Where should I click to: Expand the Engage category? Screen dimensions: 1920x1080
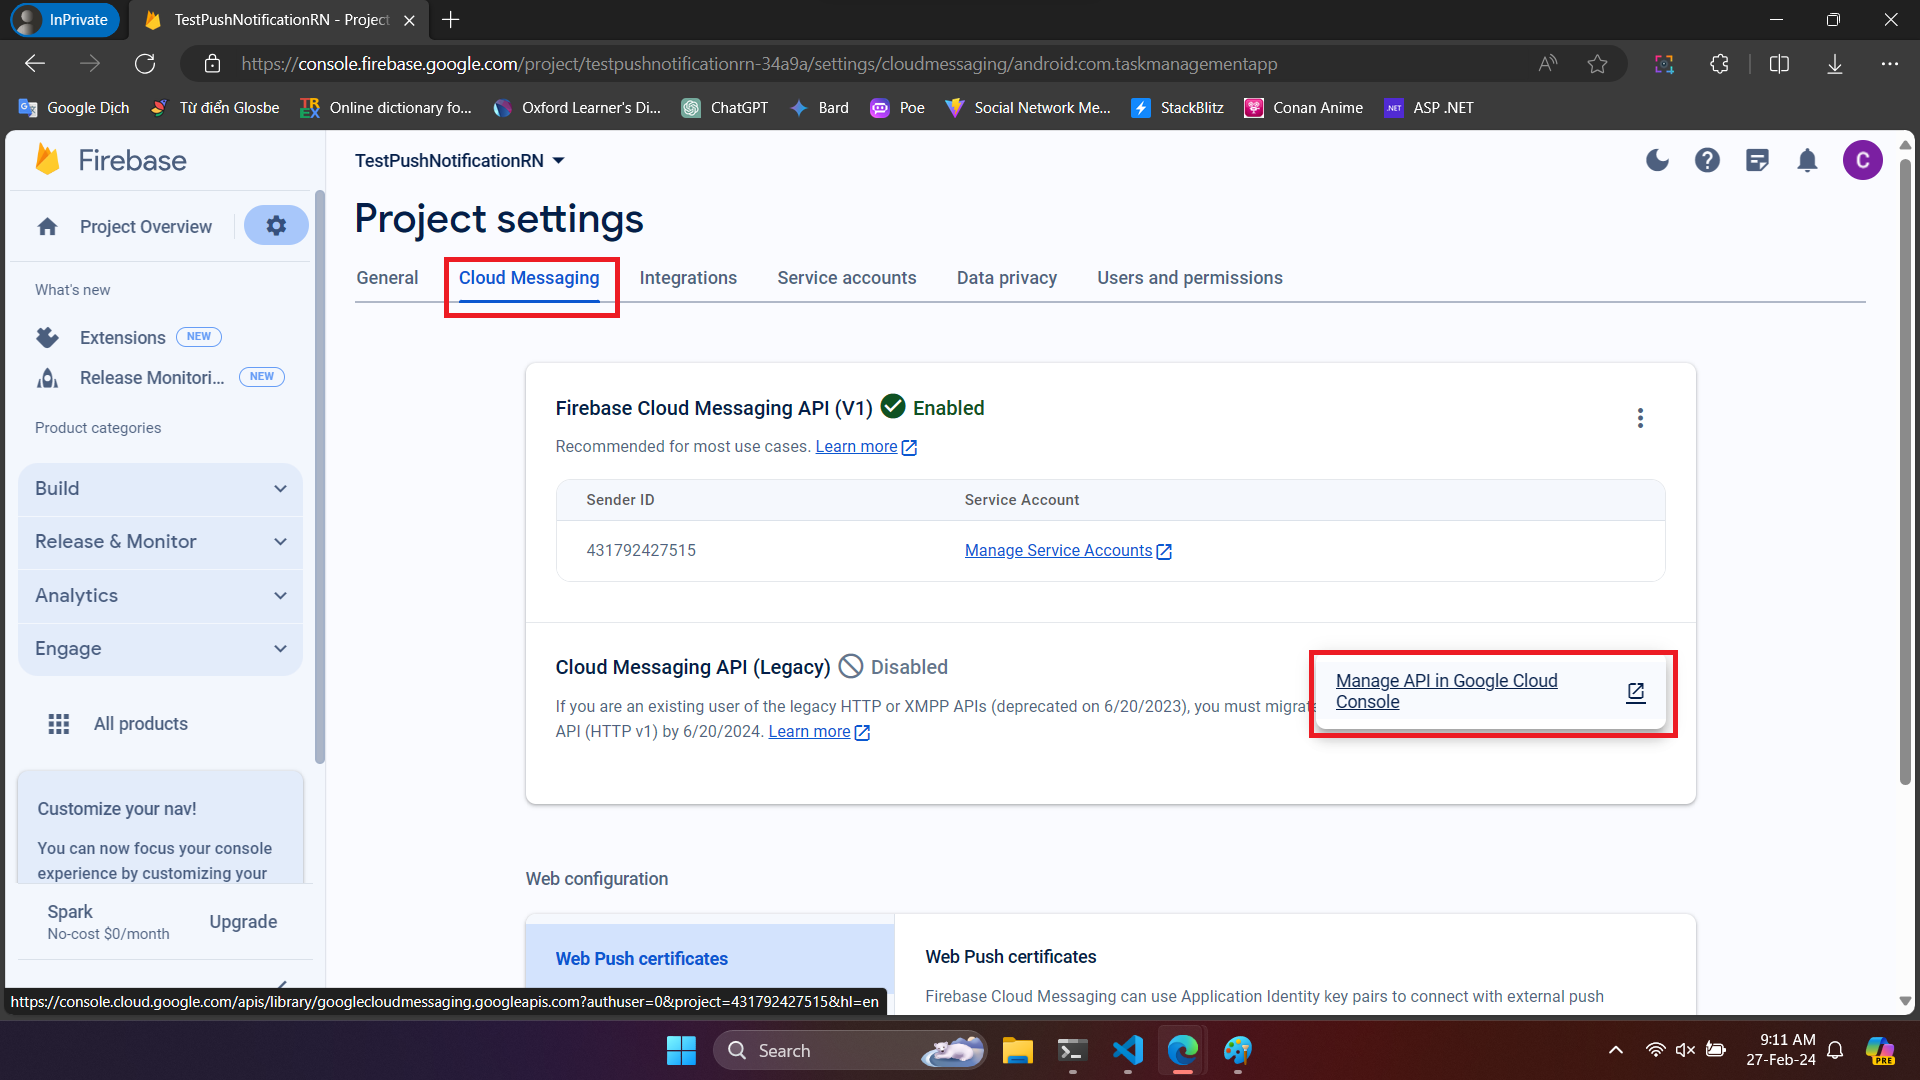[160, 649]
